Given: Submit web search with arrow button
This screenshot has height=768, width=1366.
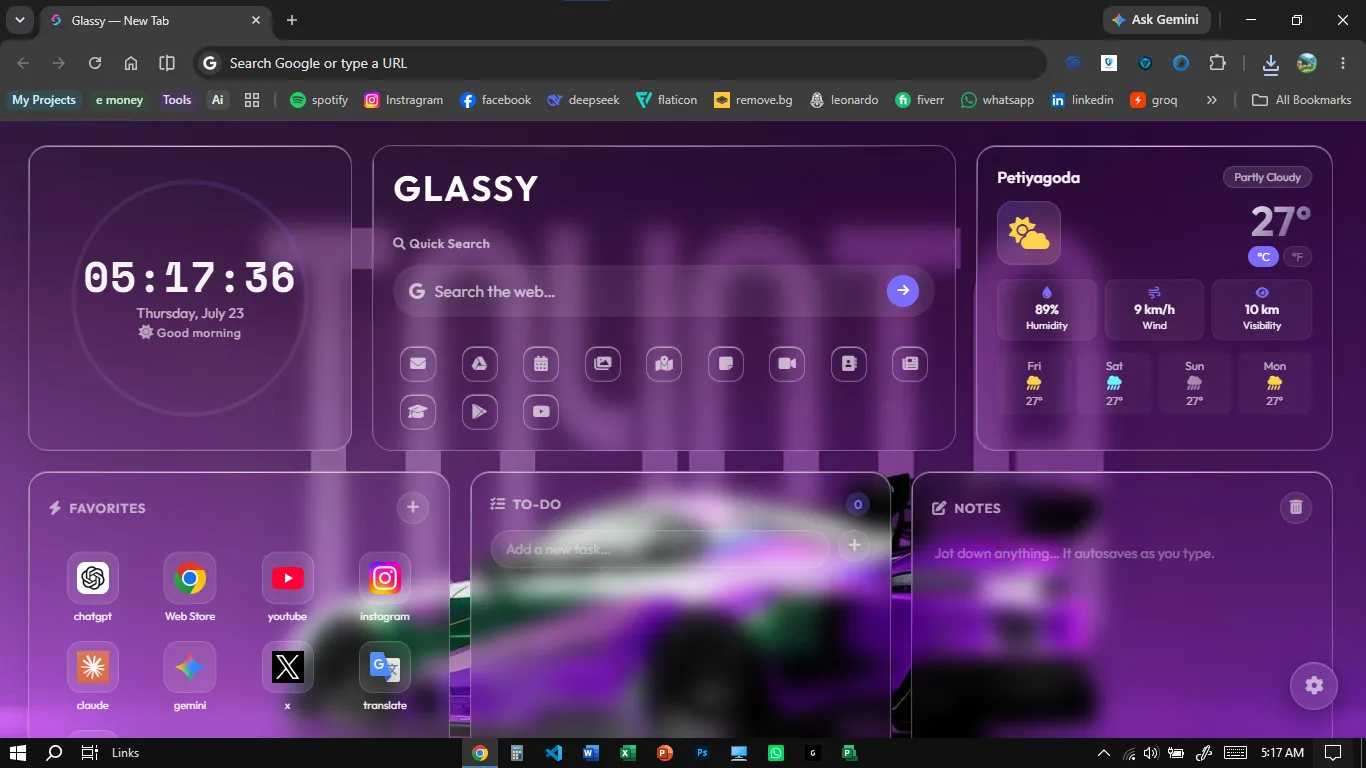Looking at the screenshot, I should (x=903, y=291).
